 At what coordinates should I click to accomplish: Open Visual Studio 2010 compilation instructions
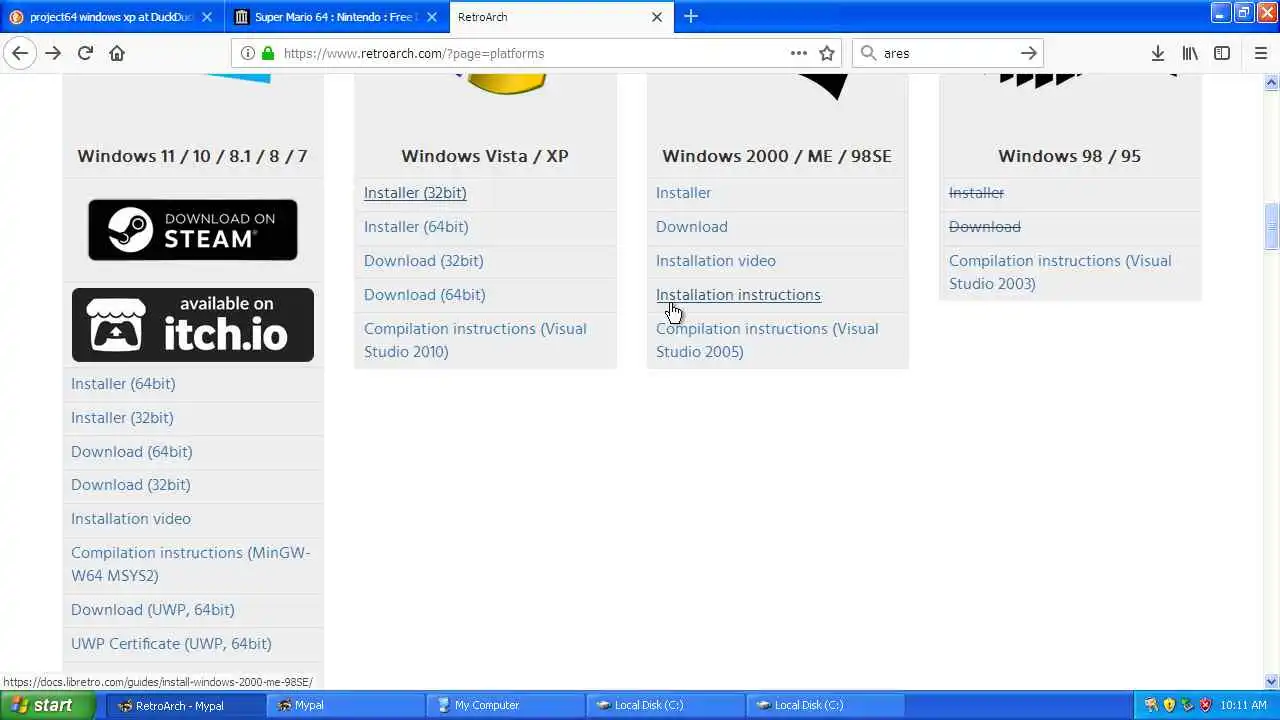point(475,340)
